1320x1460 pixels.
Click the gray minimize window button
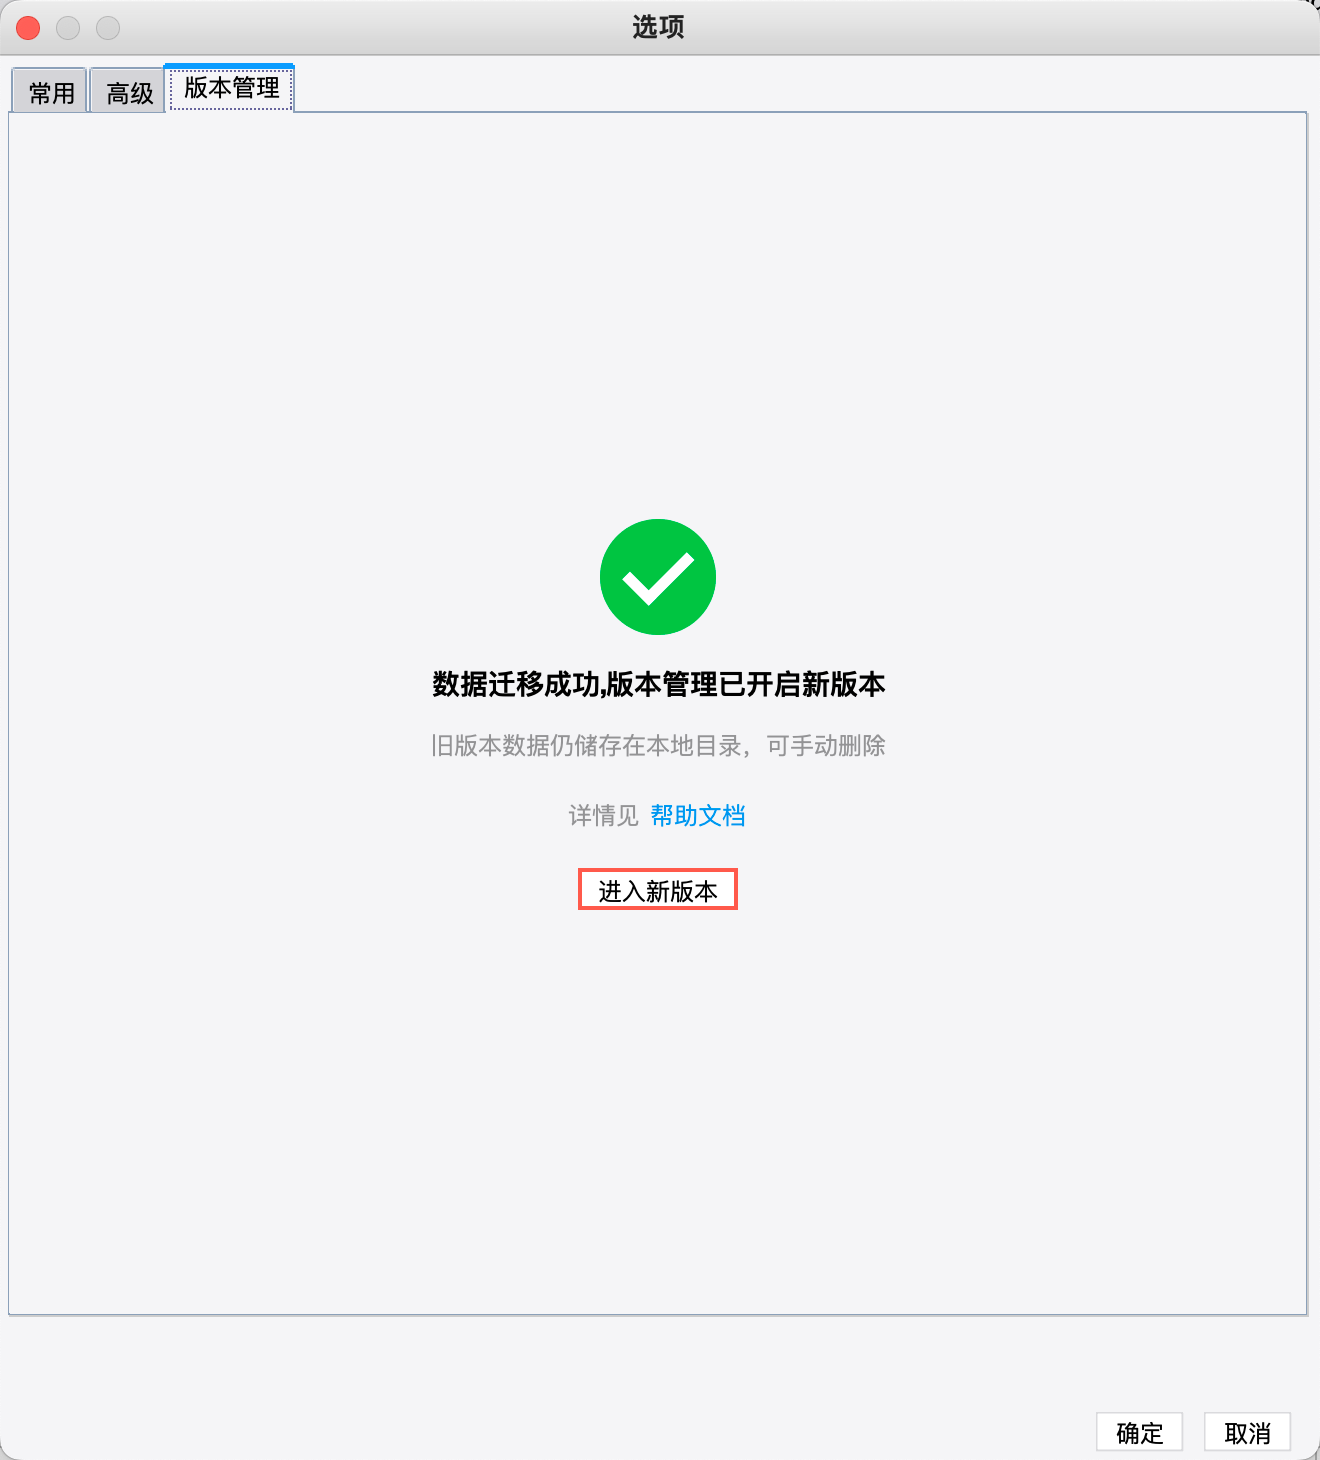[68, 28]
